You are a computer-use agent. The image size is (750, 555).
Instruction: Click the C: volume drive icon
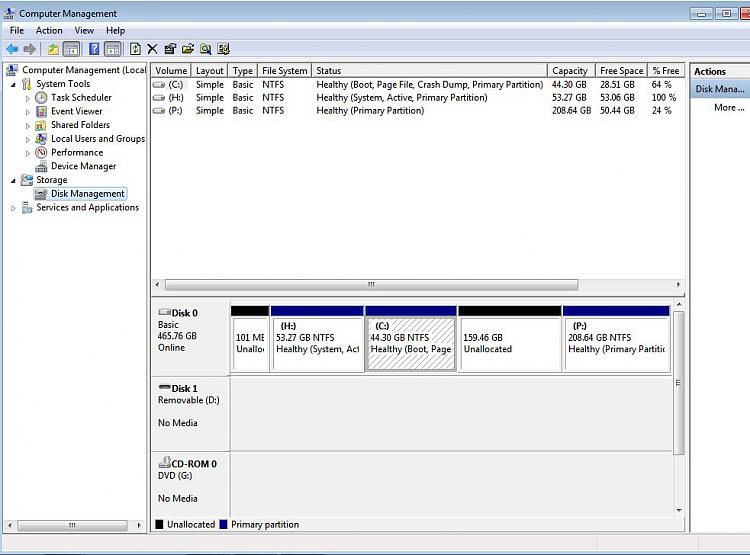click(x=159, y=85)
